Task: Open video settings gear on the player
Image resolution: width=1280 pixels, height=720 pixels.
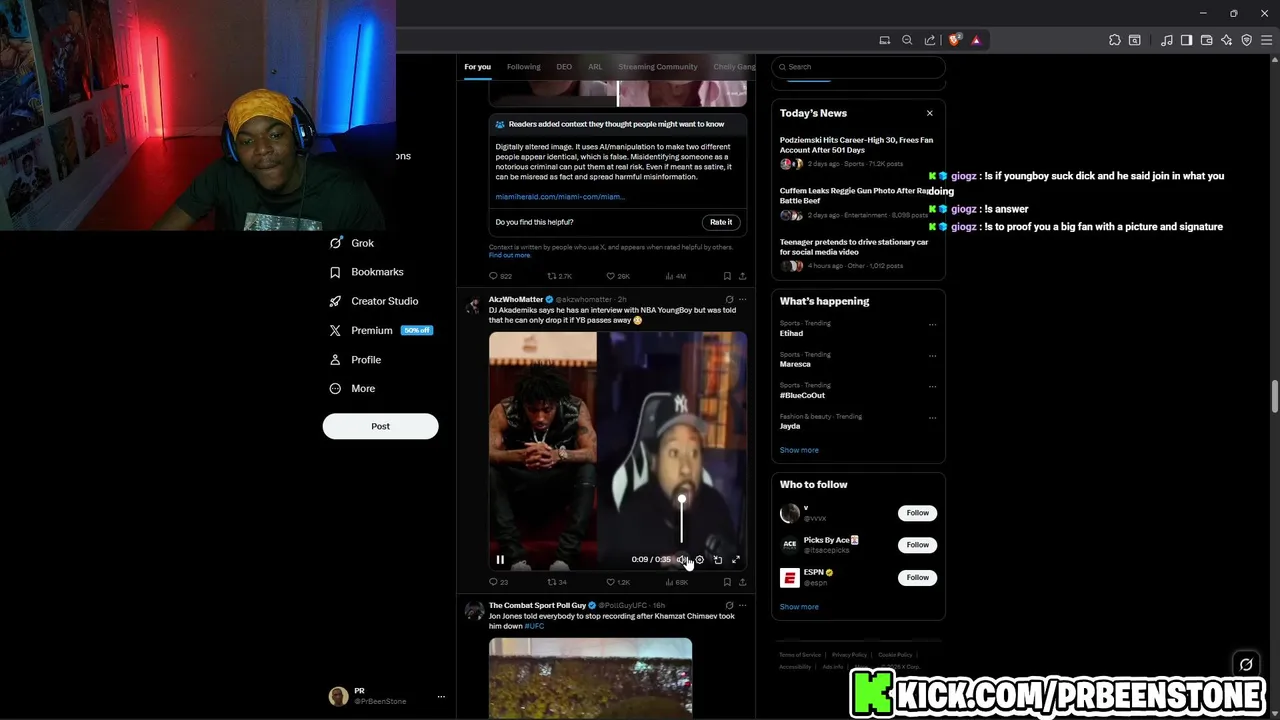Action: pos(700,560)
